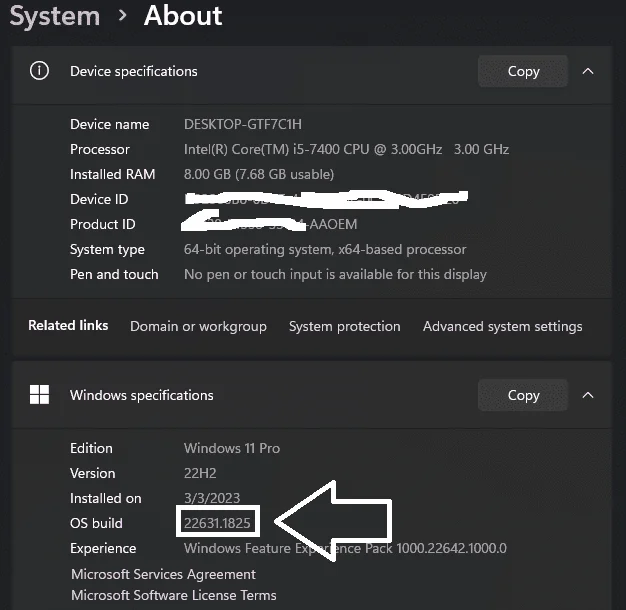Click the Windows specifications heading

pos(142,396)
